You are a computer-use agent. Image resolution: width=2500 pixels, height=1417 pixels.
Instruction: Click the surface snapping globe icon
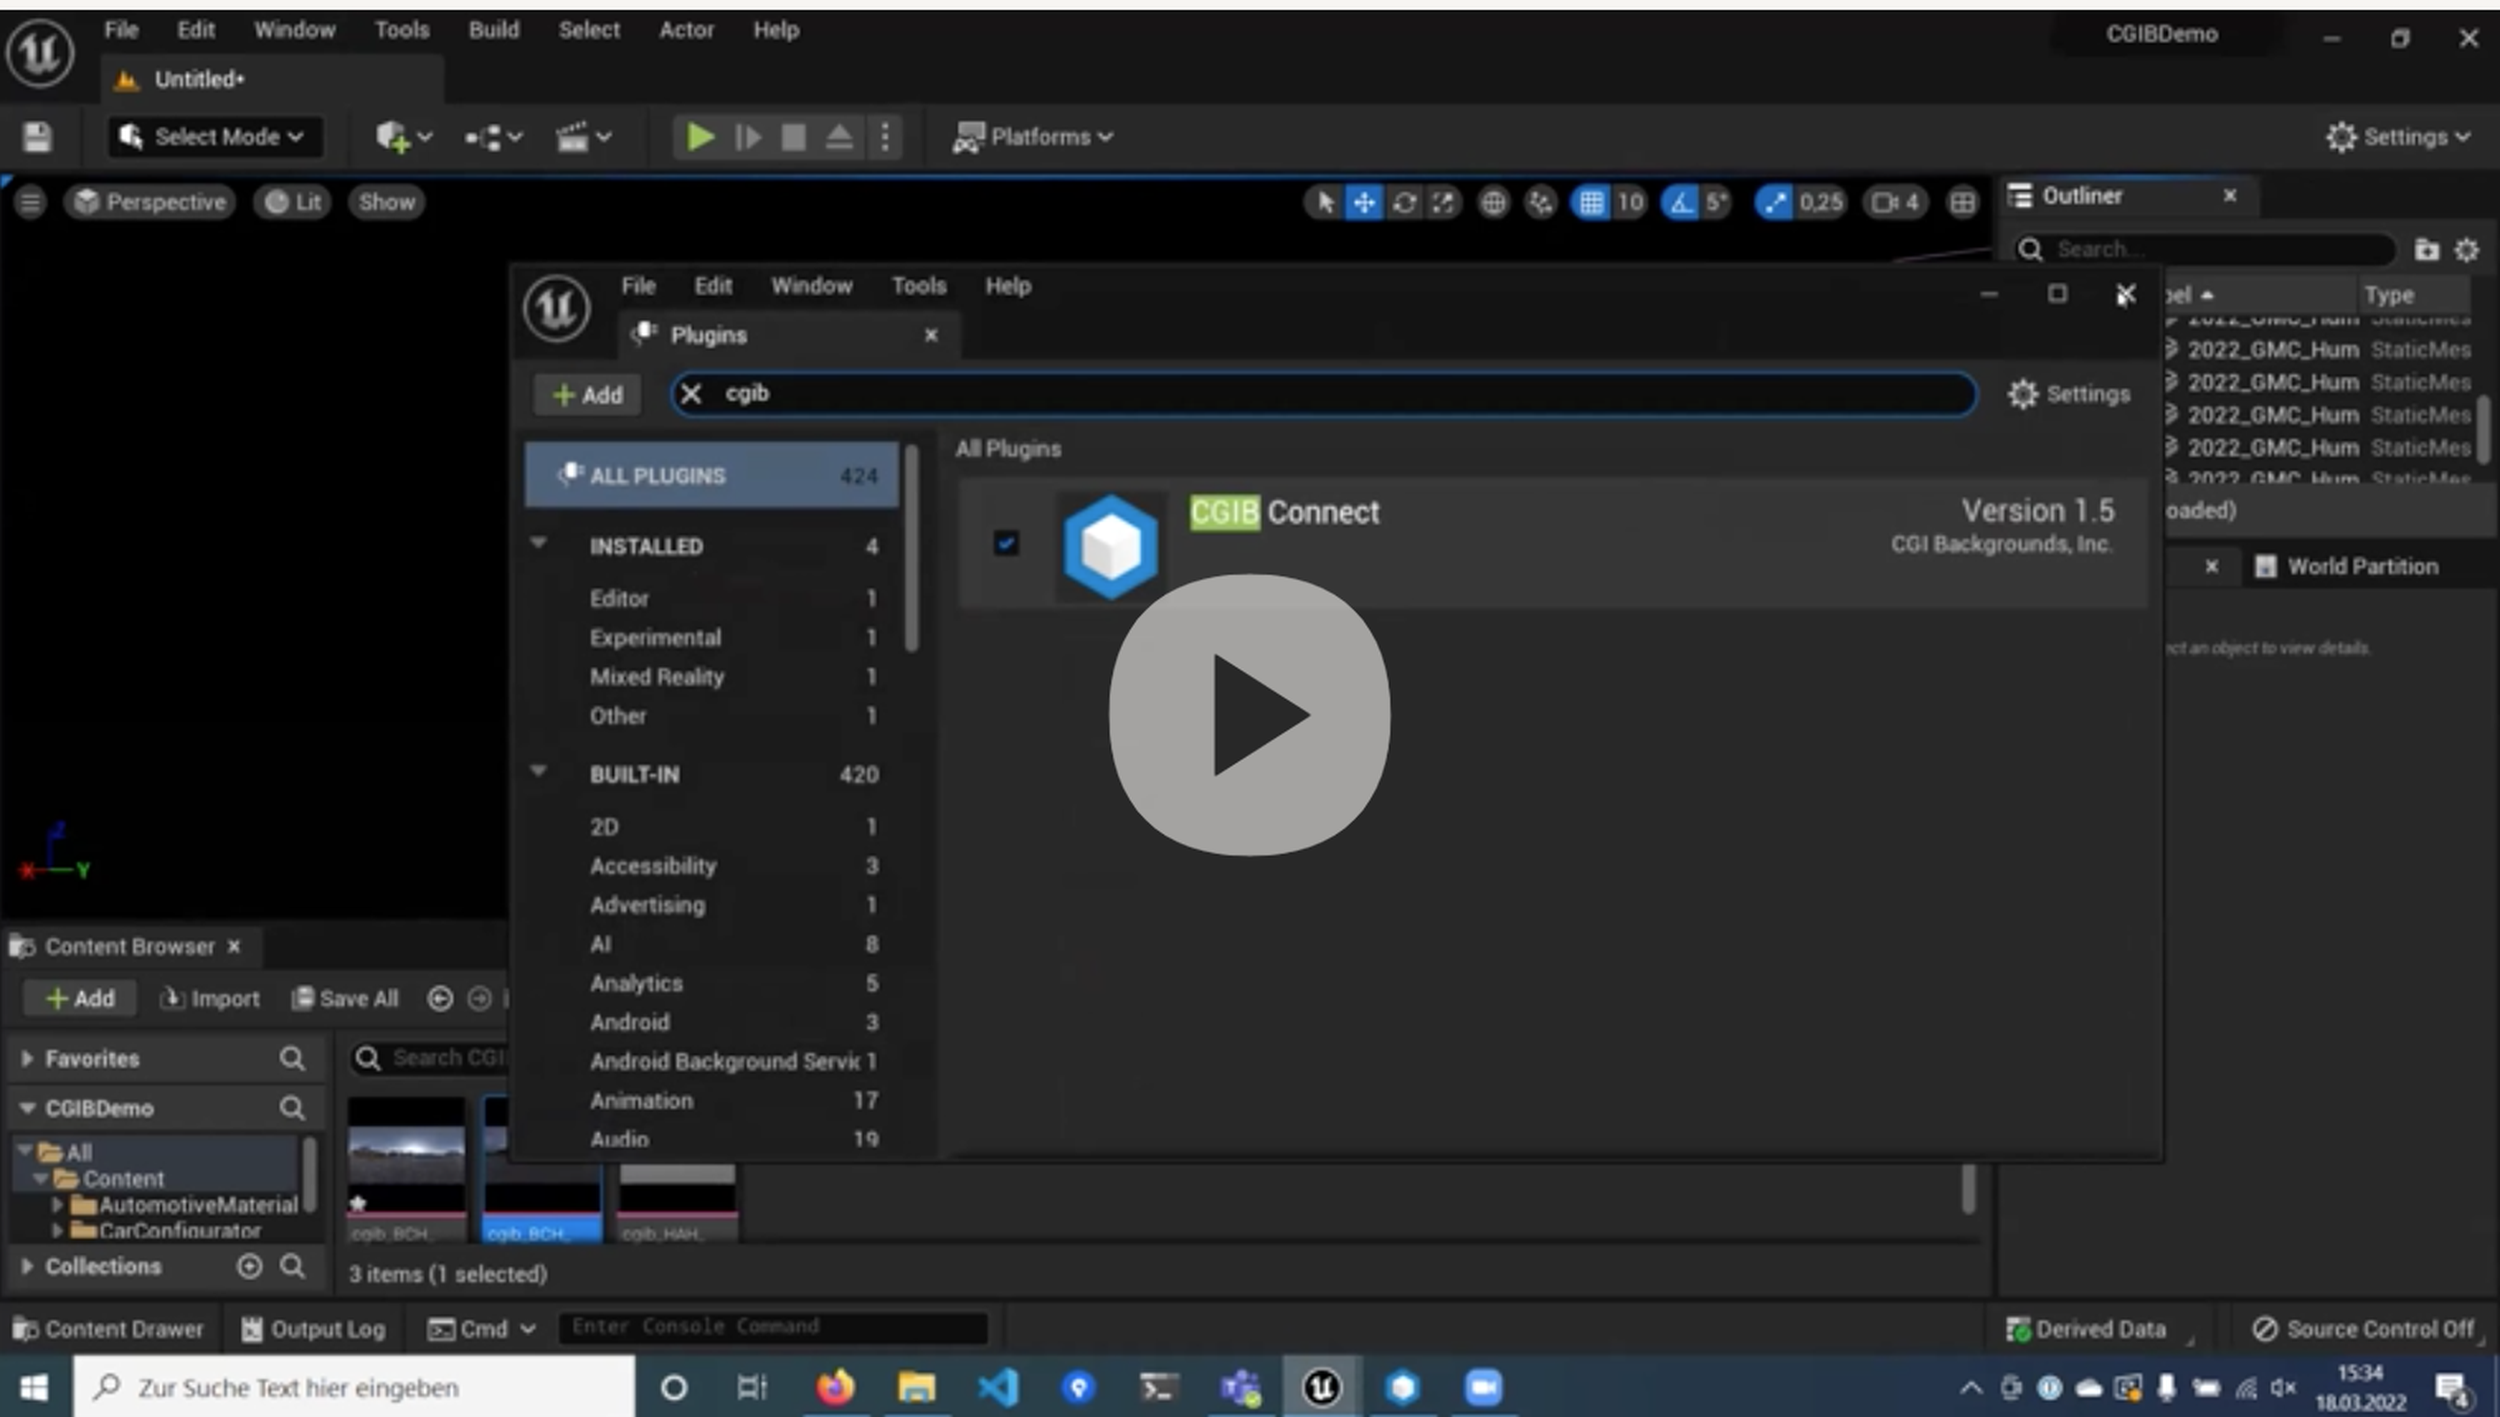click(x=1493, y=203)
